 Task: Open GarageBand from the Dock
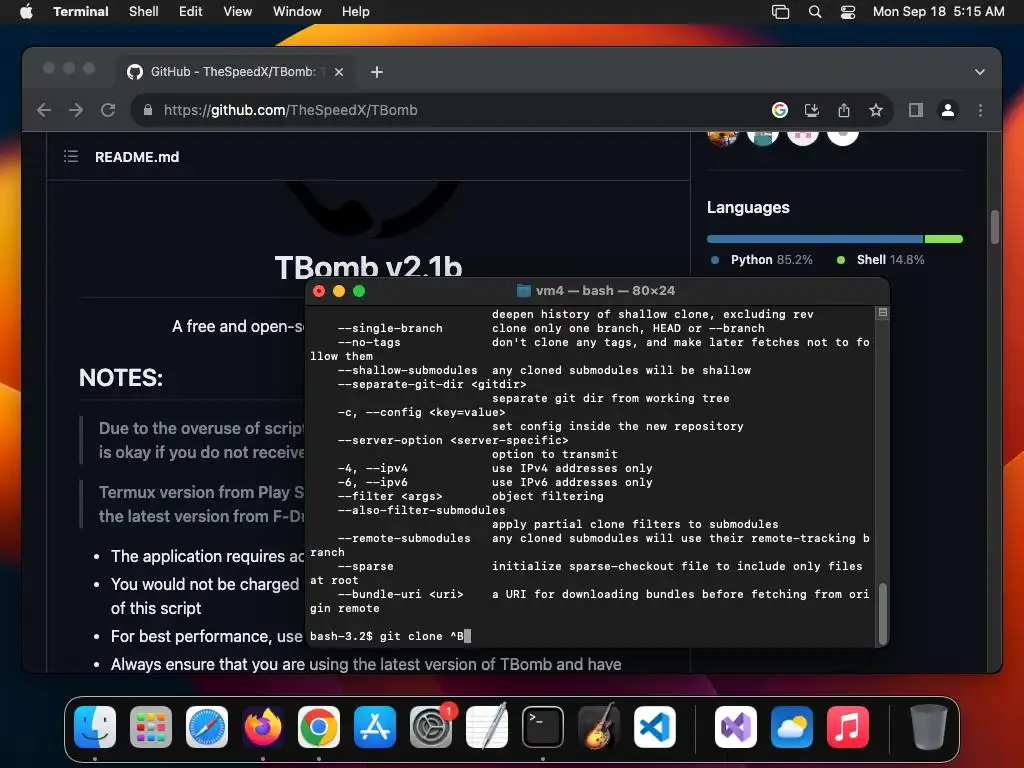pyautogui.click(x=599, y=727)
